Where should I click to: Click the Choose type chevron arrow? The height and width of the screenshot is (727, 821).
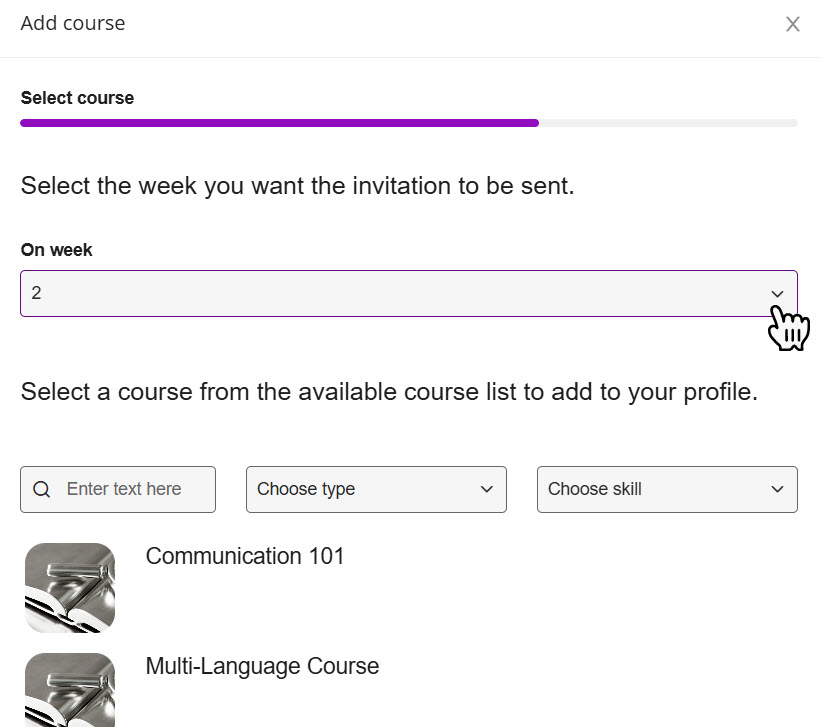click(x=486, y=489)
